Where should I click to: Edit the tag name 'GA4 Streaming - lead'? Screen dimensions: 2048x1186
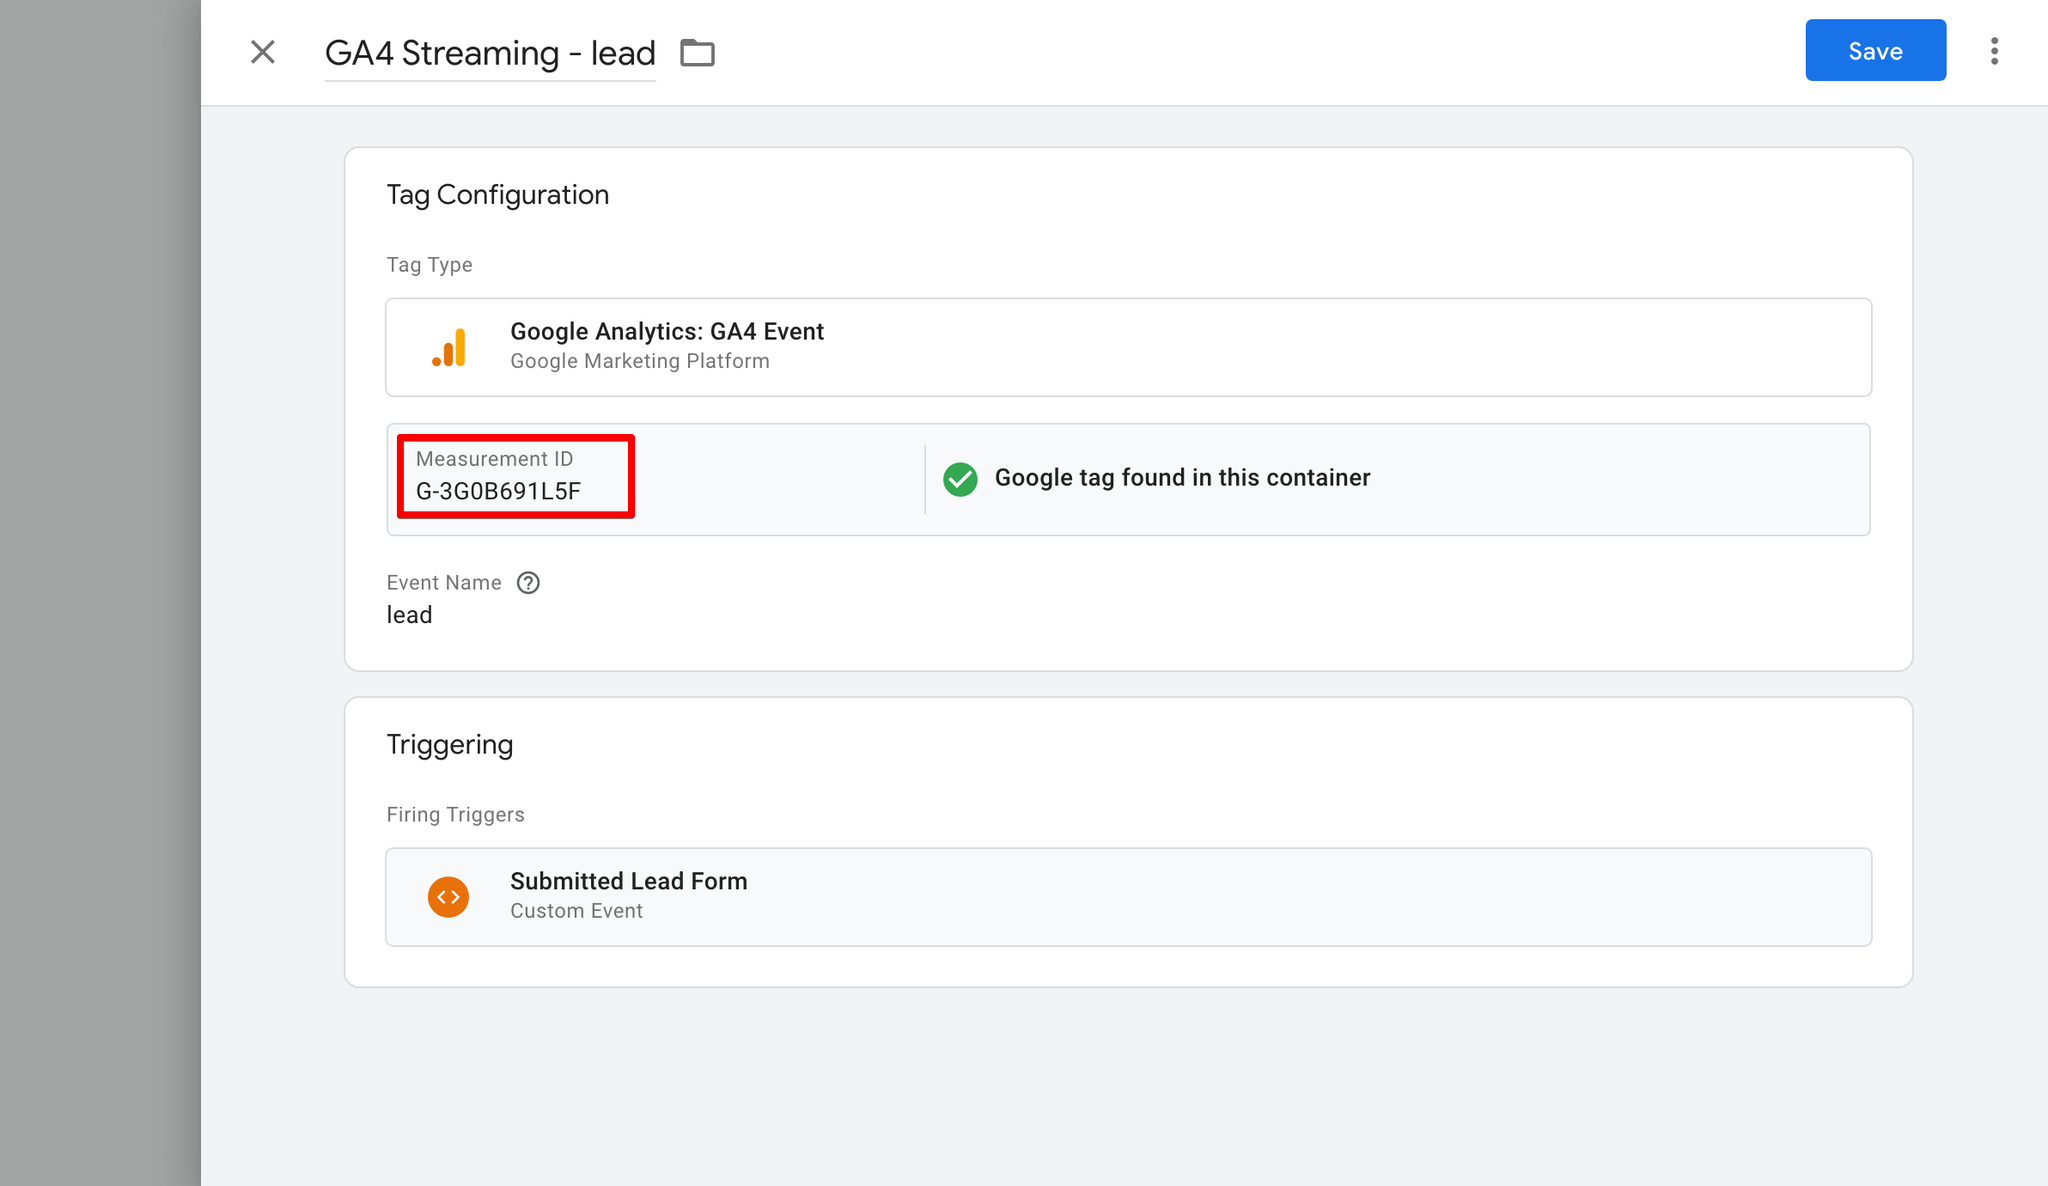pos(490,53)
